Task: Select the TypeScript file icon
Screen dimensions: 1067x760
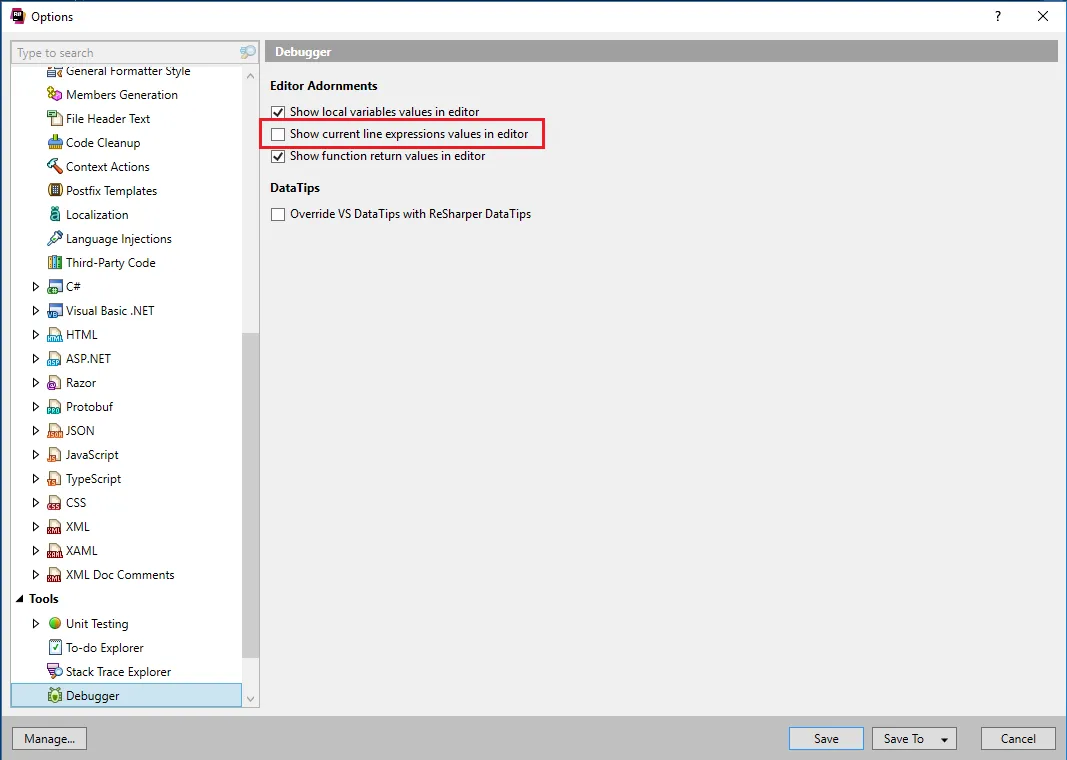Action: point(54,478)
